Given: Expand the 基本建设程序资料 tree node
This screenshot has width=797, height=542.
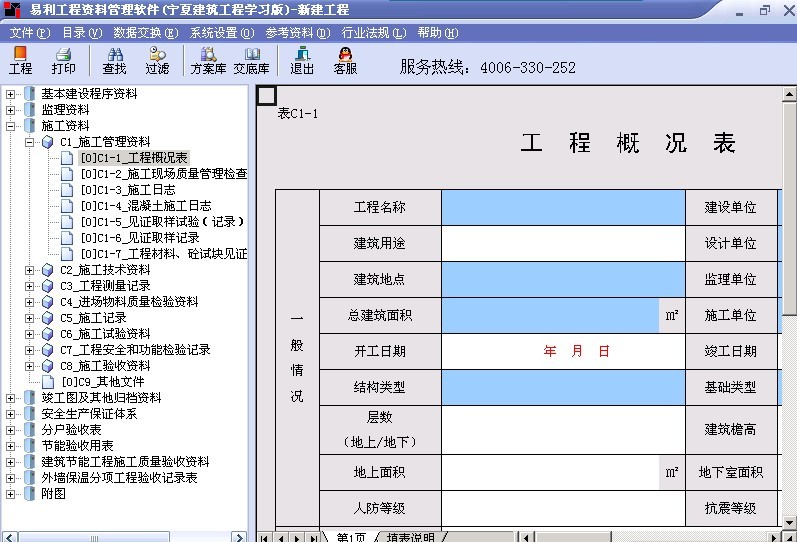Looking at the screenshot, I should pyautogui.click(x=11, y=94).
